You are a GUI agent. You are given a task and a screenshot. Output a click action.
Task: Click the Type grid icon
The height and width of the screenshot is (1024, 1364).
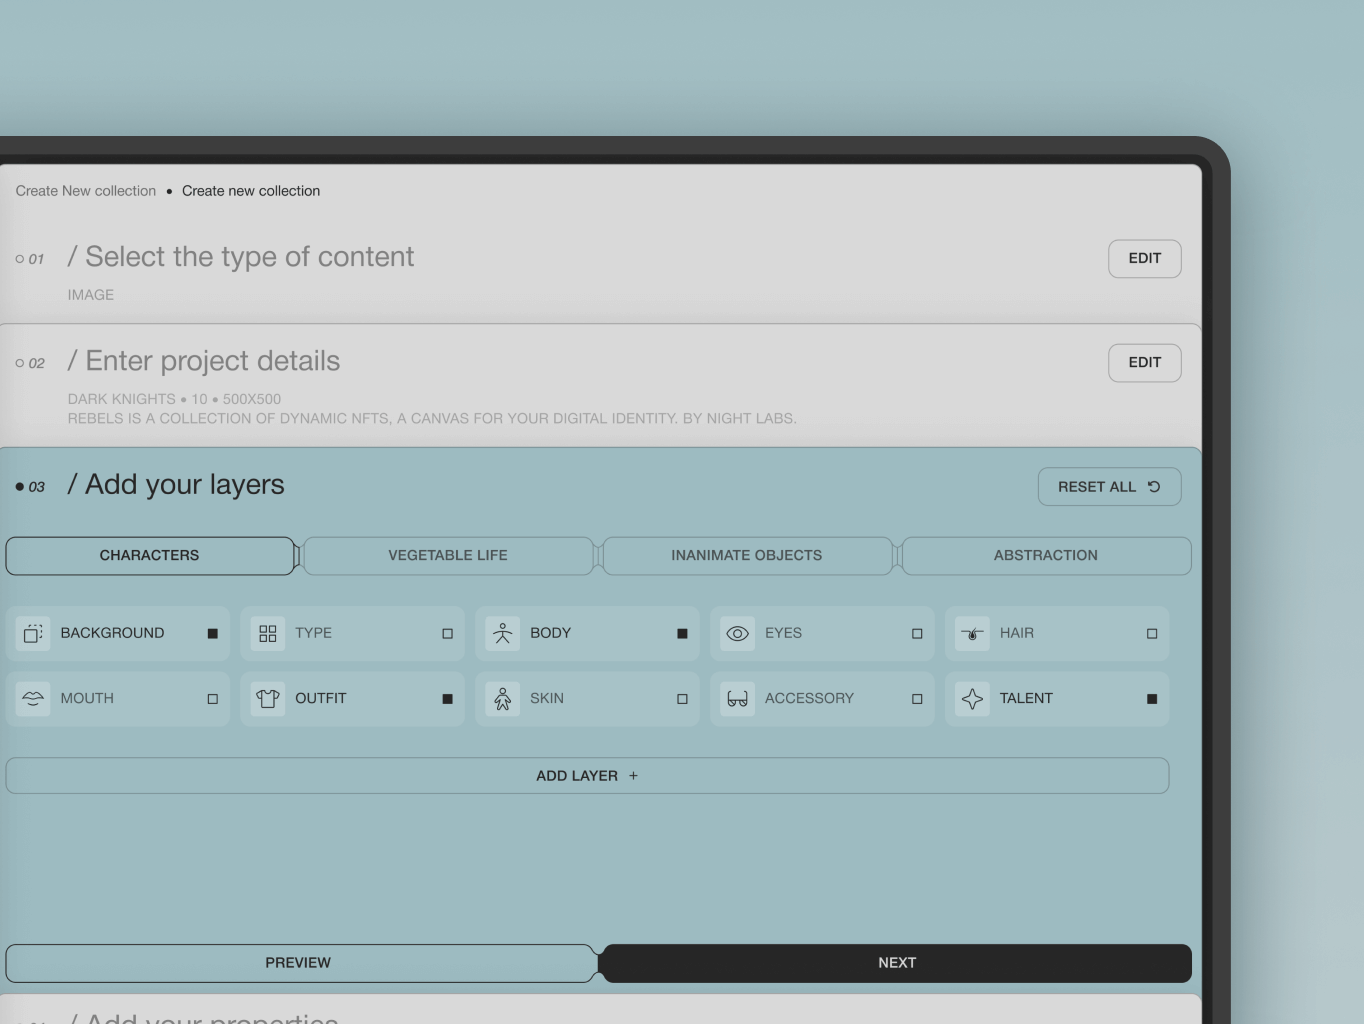click(267, 633)
